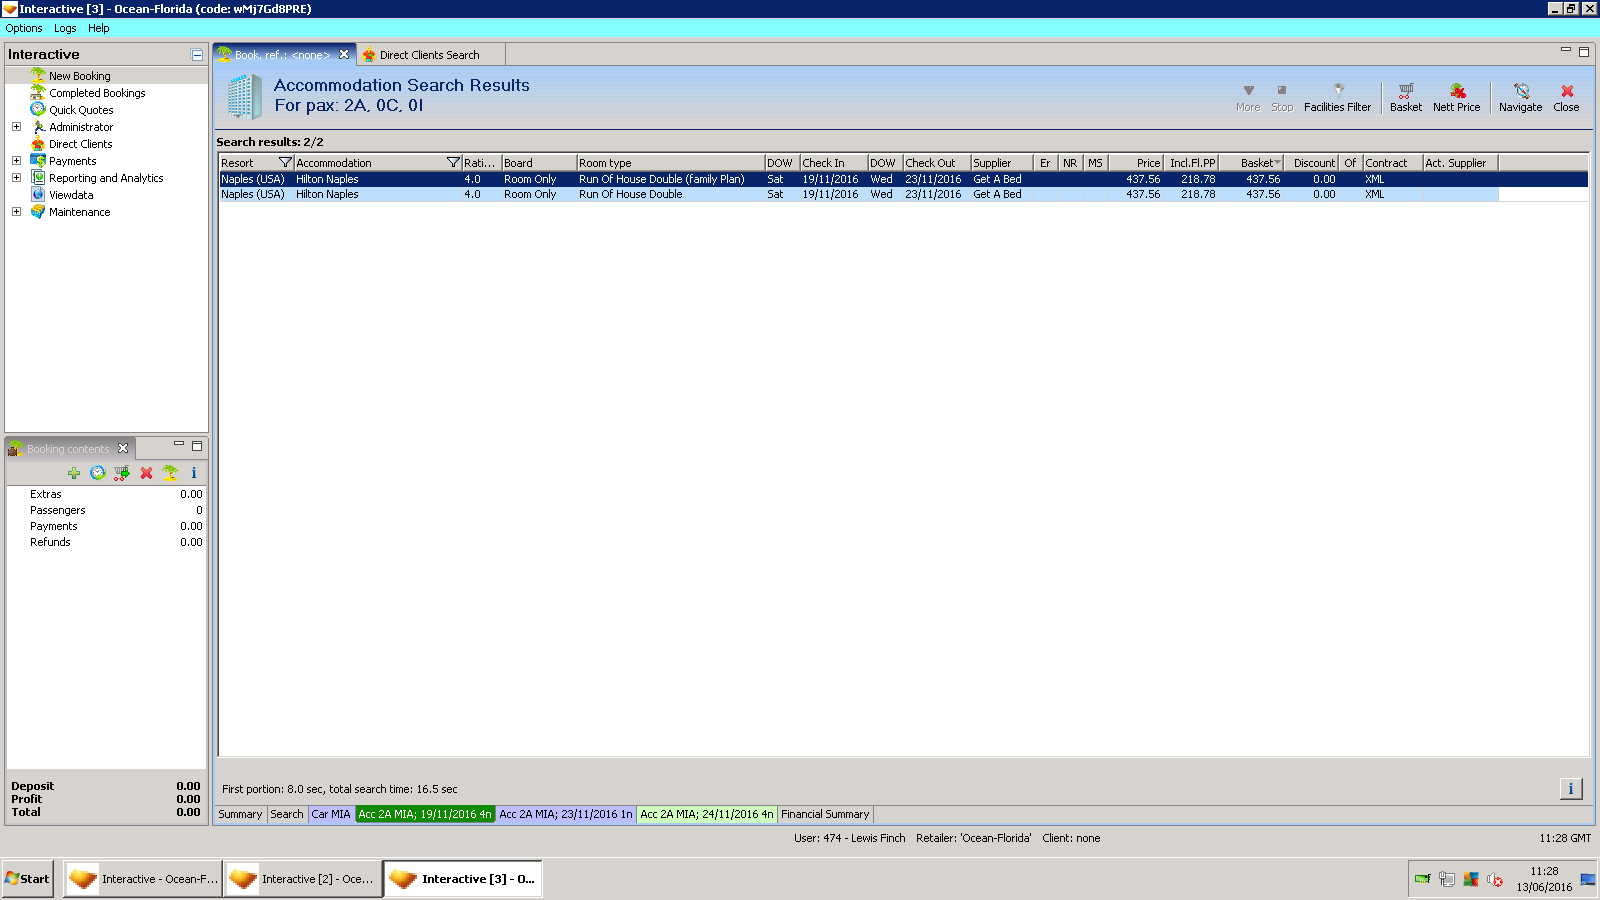Select the second-row room type Run Of House Double

click(631, 194)
